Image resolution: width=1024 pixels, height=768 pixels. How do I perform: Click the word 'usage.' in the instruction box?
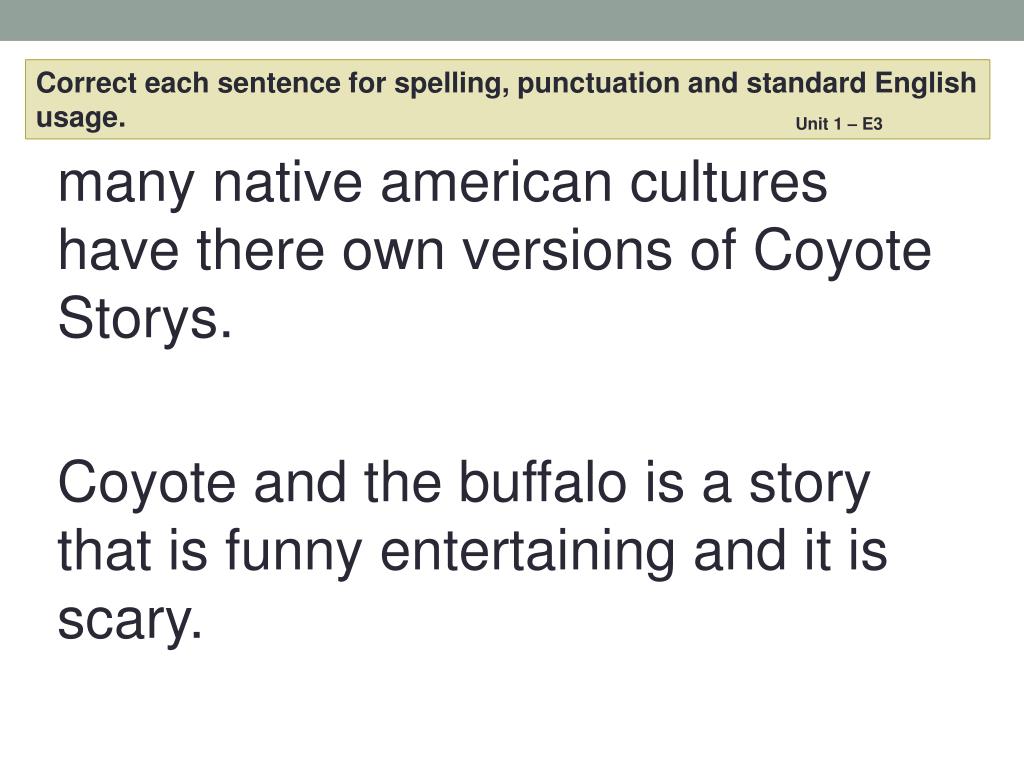pos(80,118)
